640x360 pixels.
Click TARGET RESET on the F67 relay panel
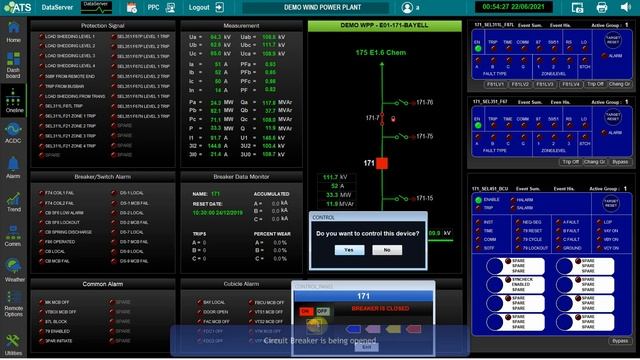click(x=613, y=117)
